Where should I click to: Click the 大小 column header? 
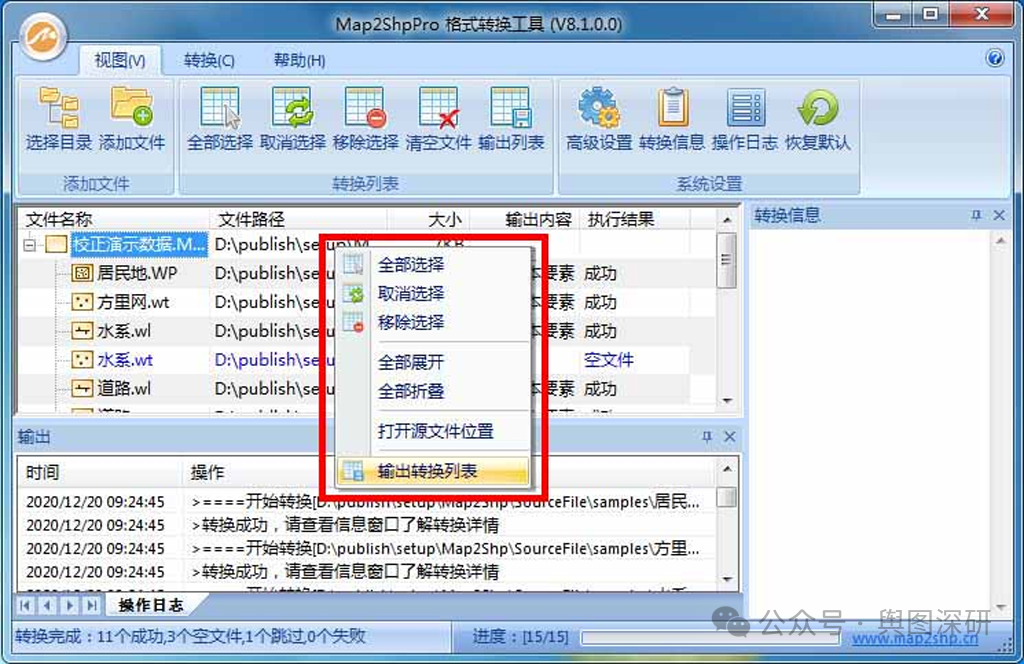tap(428, 219)
